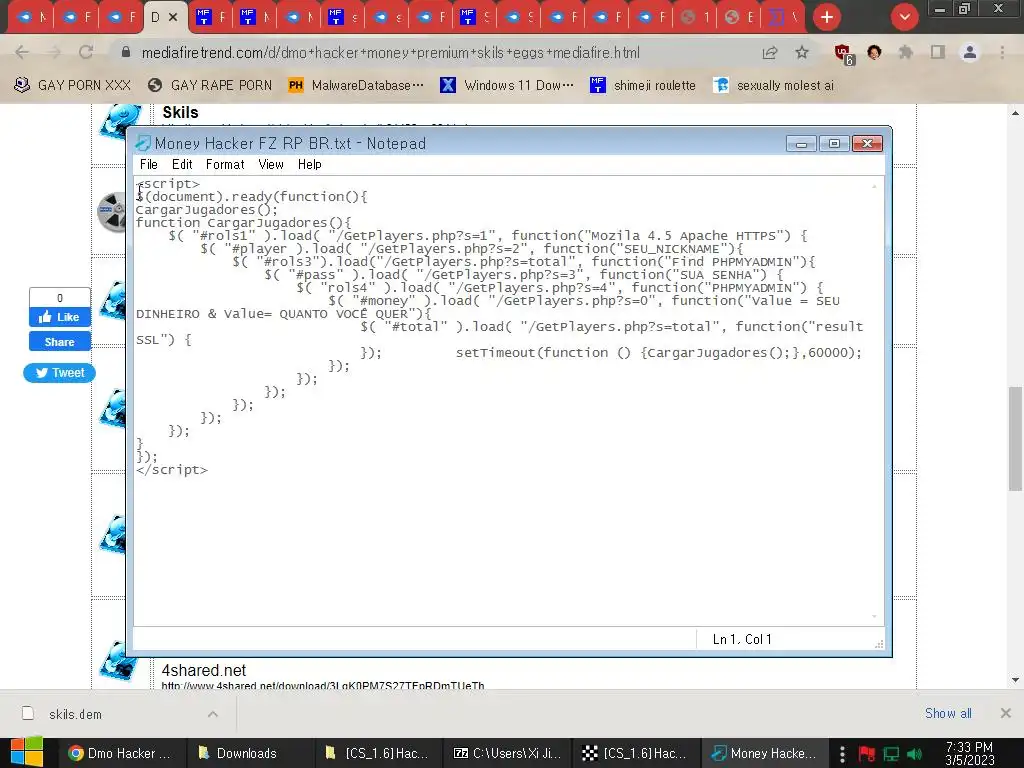Open a new tab with the plus button

[827, 17]
